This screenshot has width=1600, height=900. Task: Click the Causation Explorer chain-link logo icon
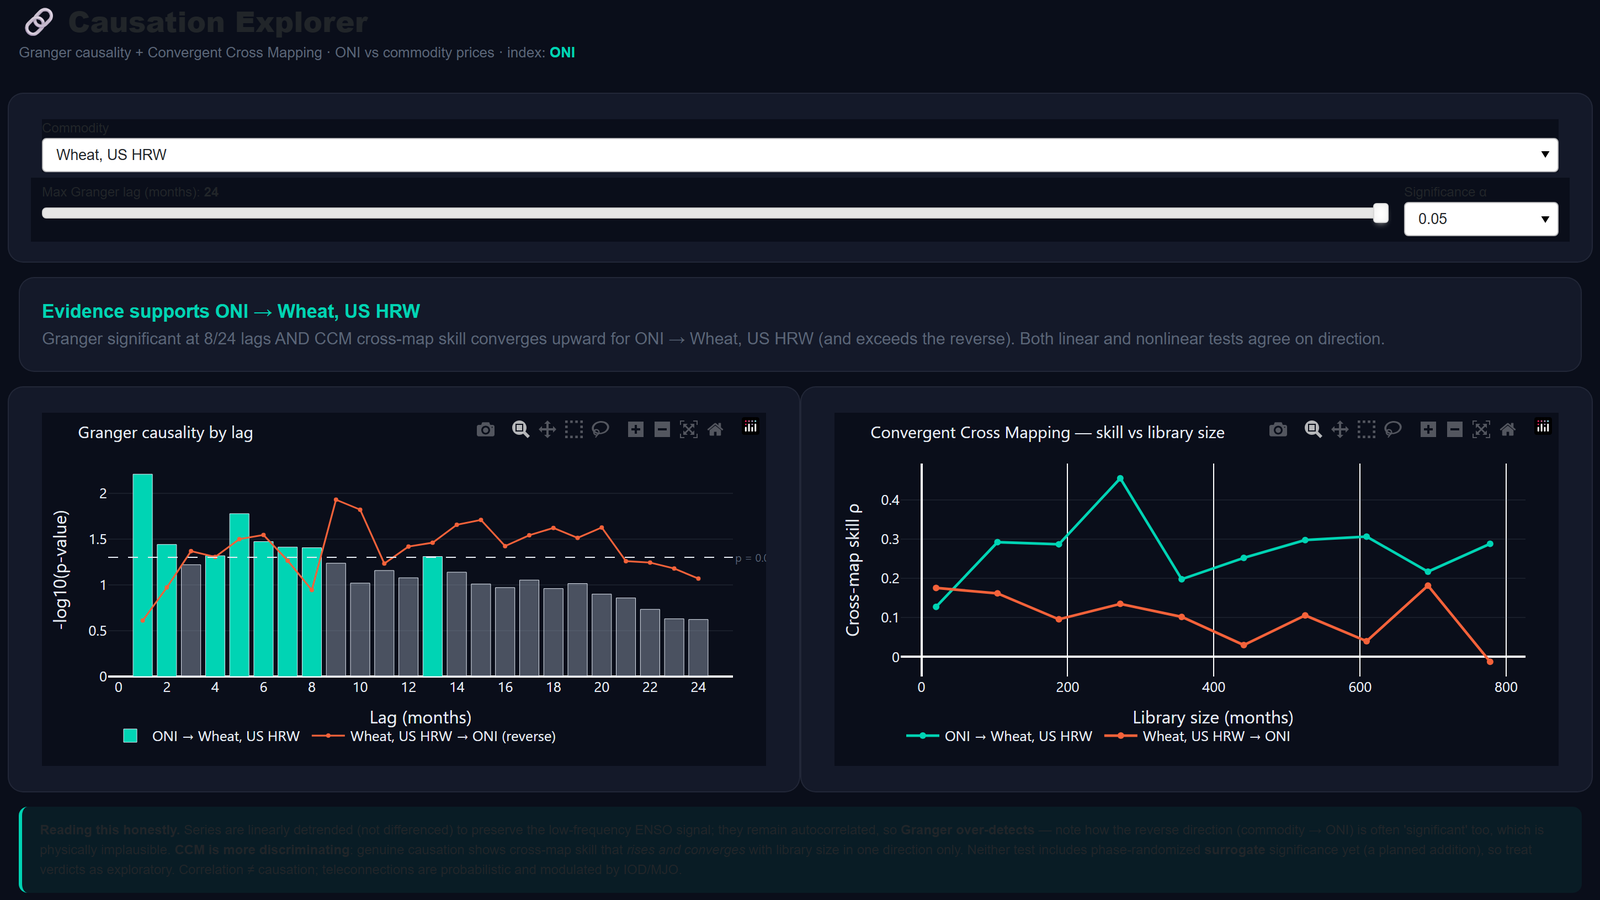pyautogui.click(x=39, y=21)
